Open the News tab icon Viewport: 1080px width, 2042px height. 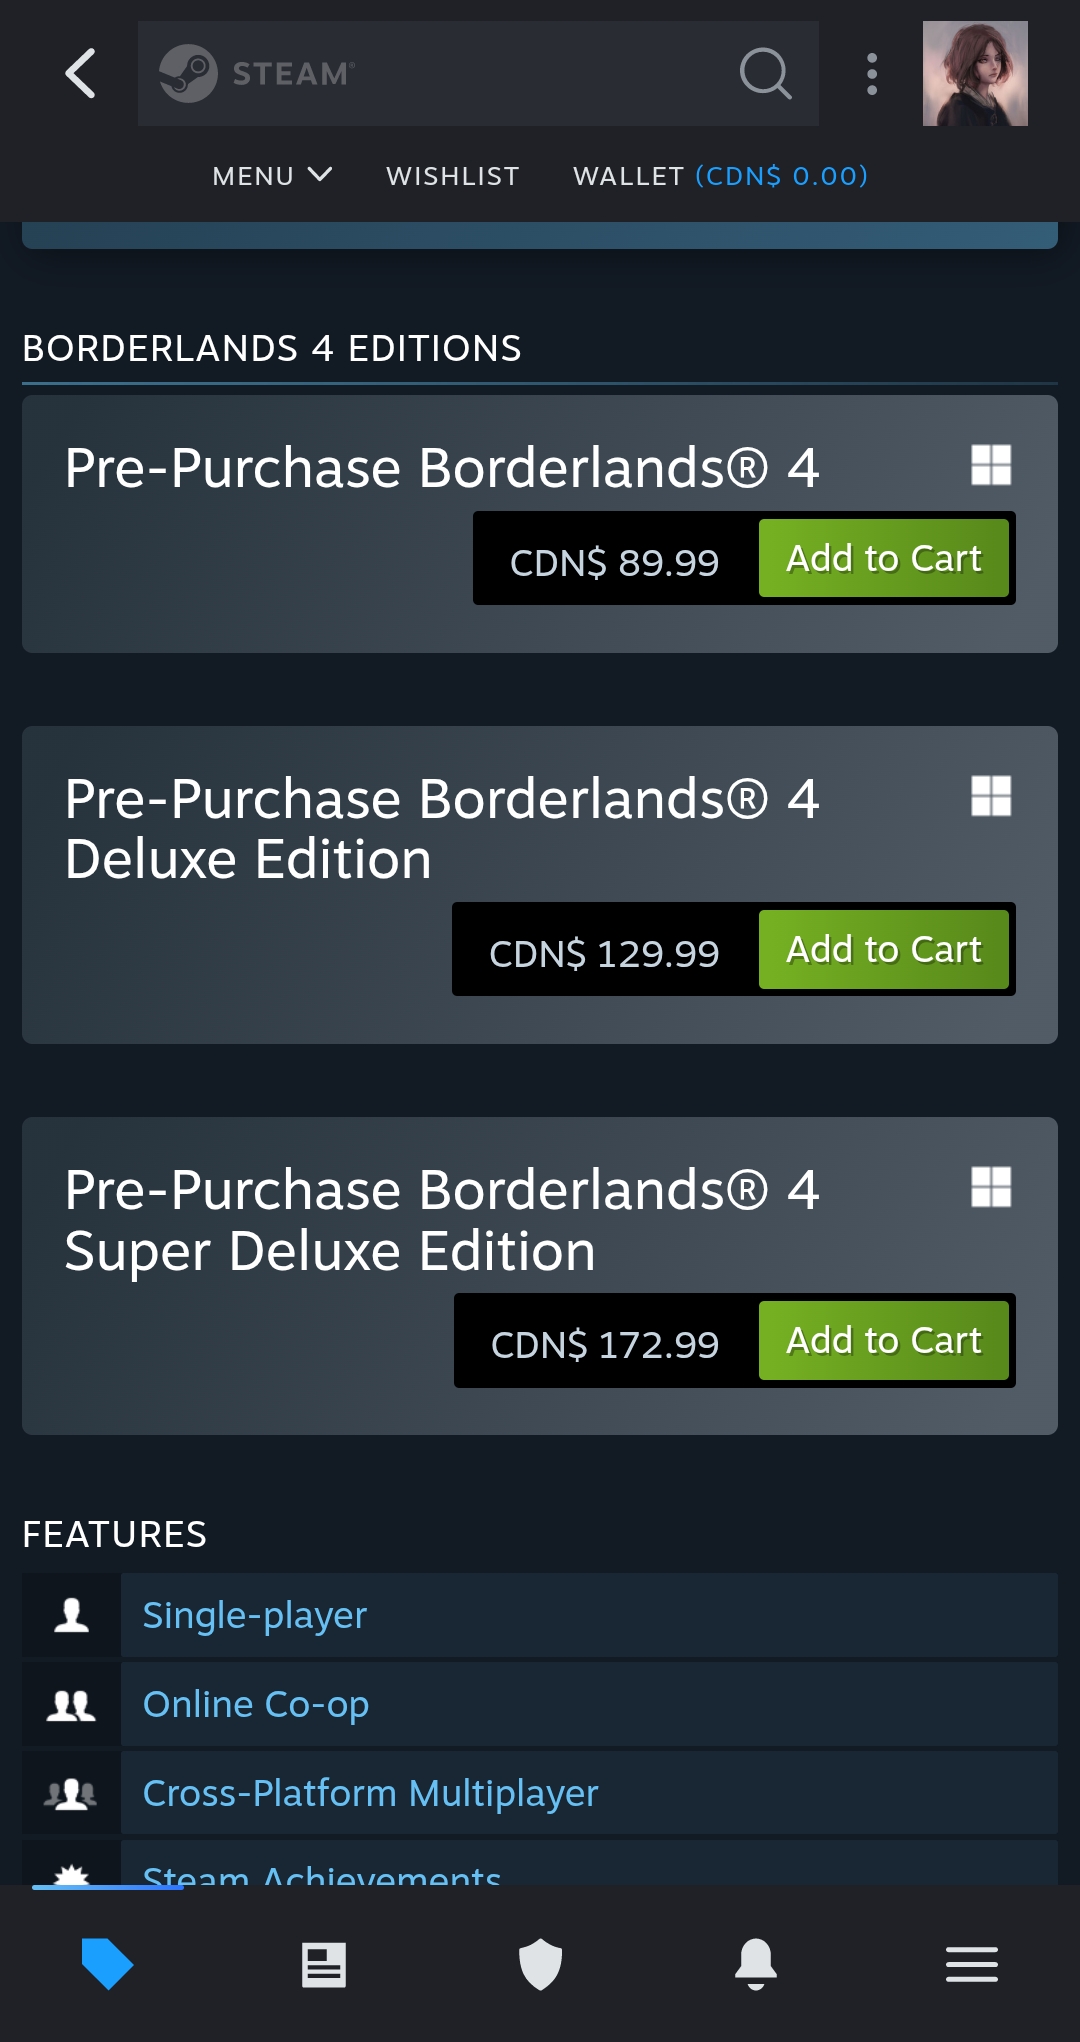324,1964
